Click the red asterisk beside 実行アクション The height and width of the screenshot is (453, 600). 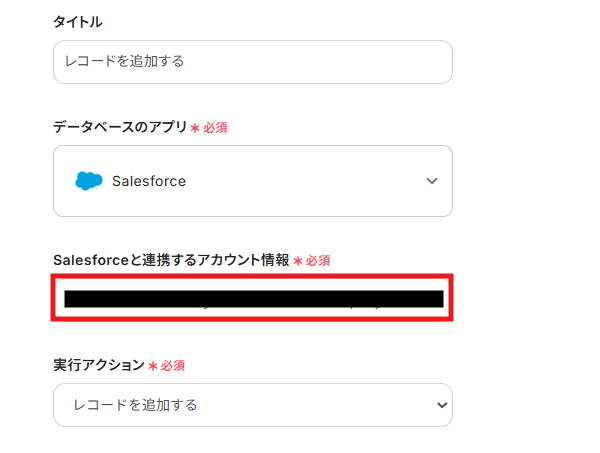click(153, 367)
